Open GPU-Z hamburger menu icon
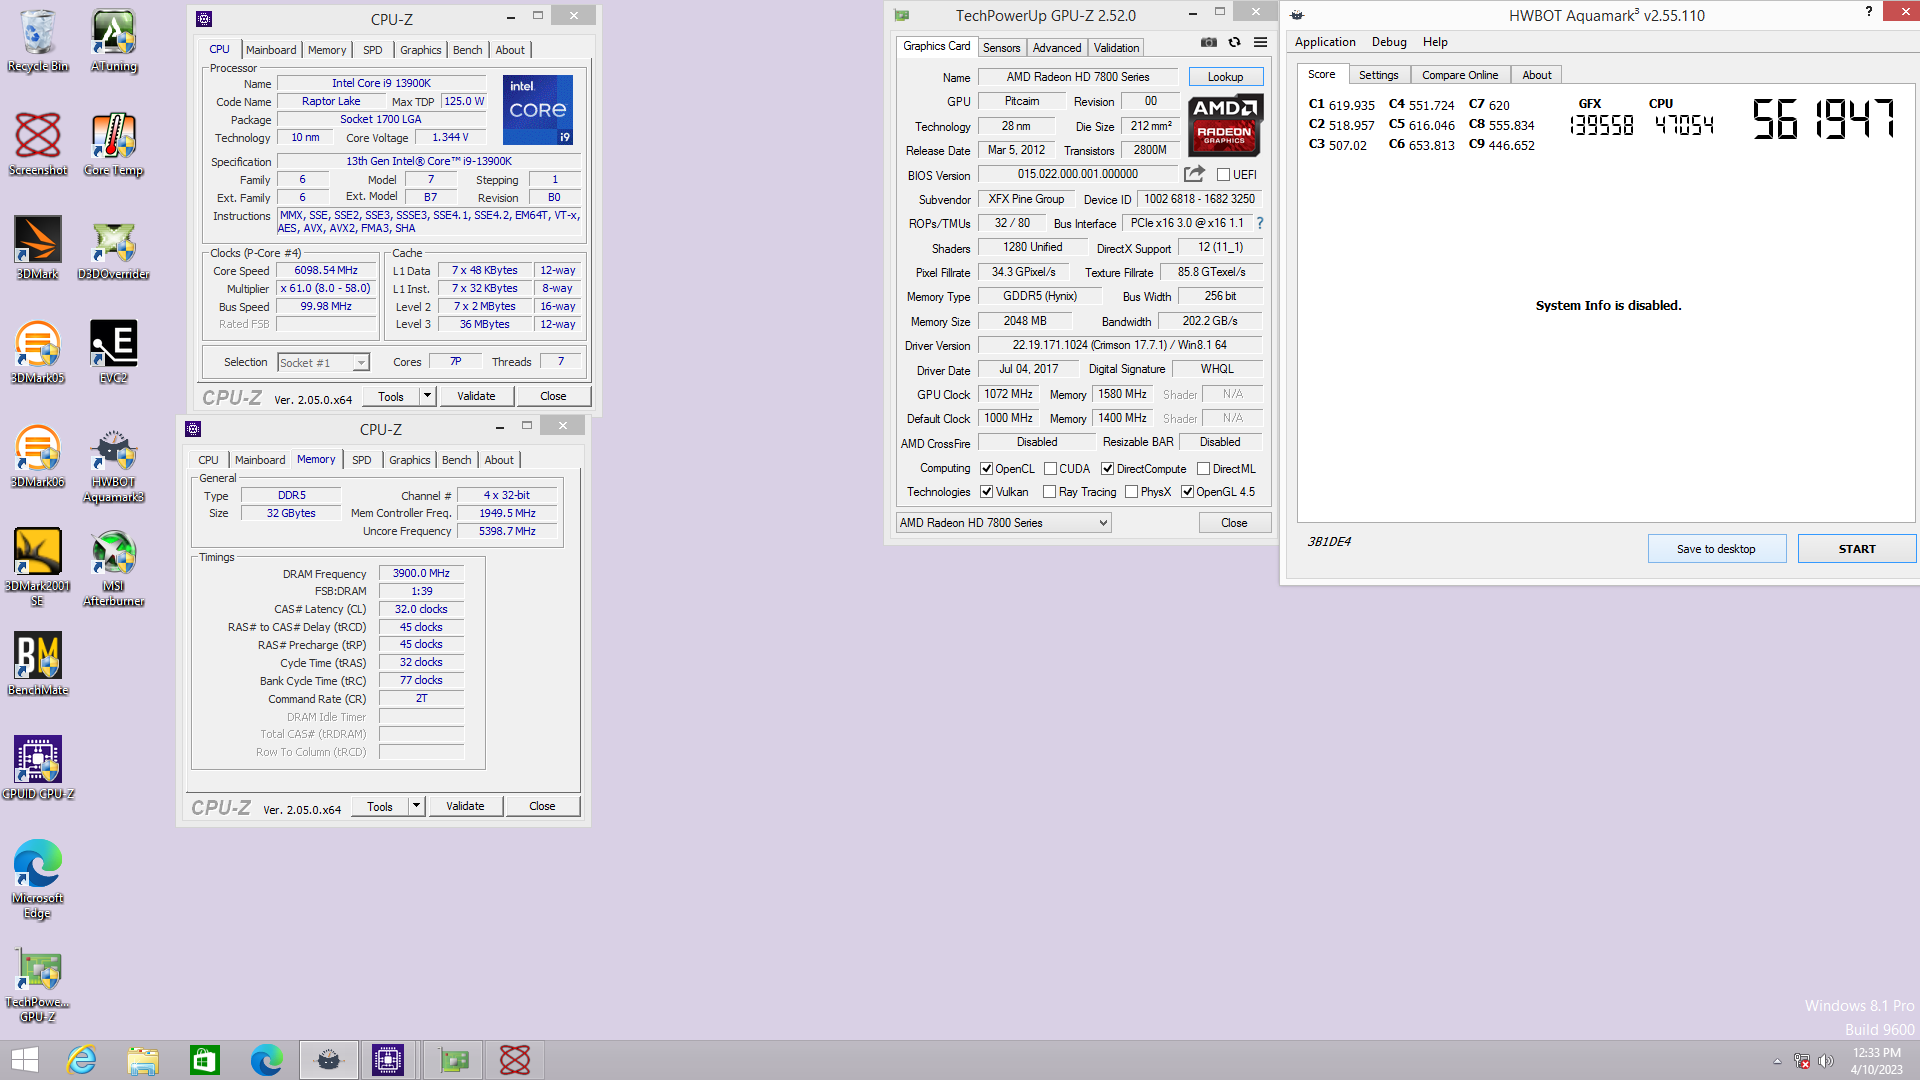Screen dimensions: 1920x1080 [x=1260, y=42]
